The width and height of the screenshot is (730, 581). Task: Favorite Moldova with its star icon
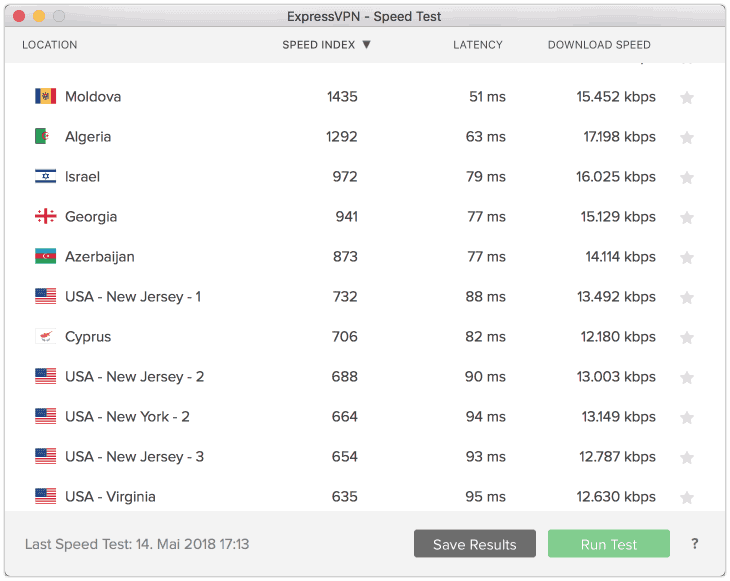tap(687, 97)
